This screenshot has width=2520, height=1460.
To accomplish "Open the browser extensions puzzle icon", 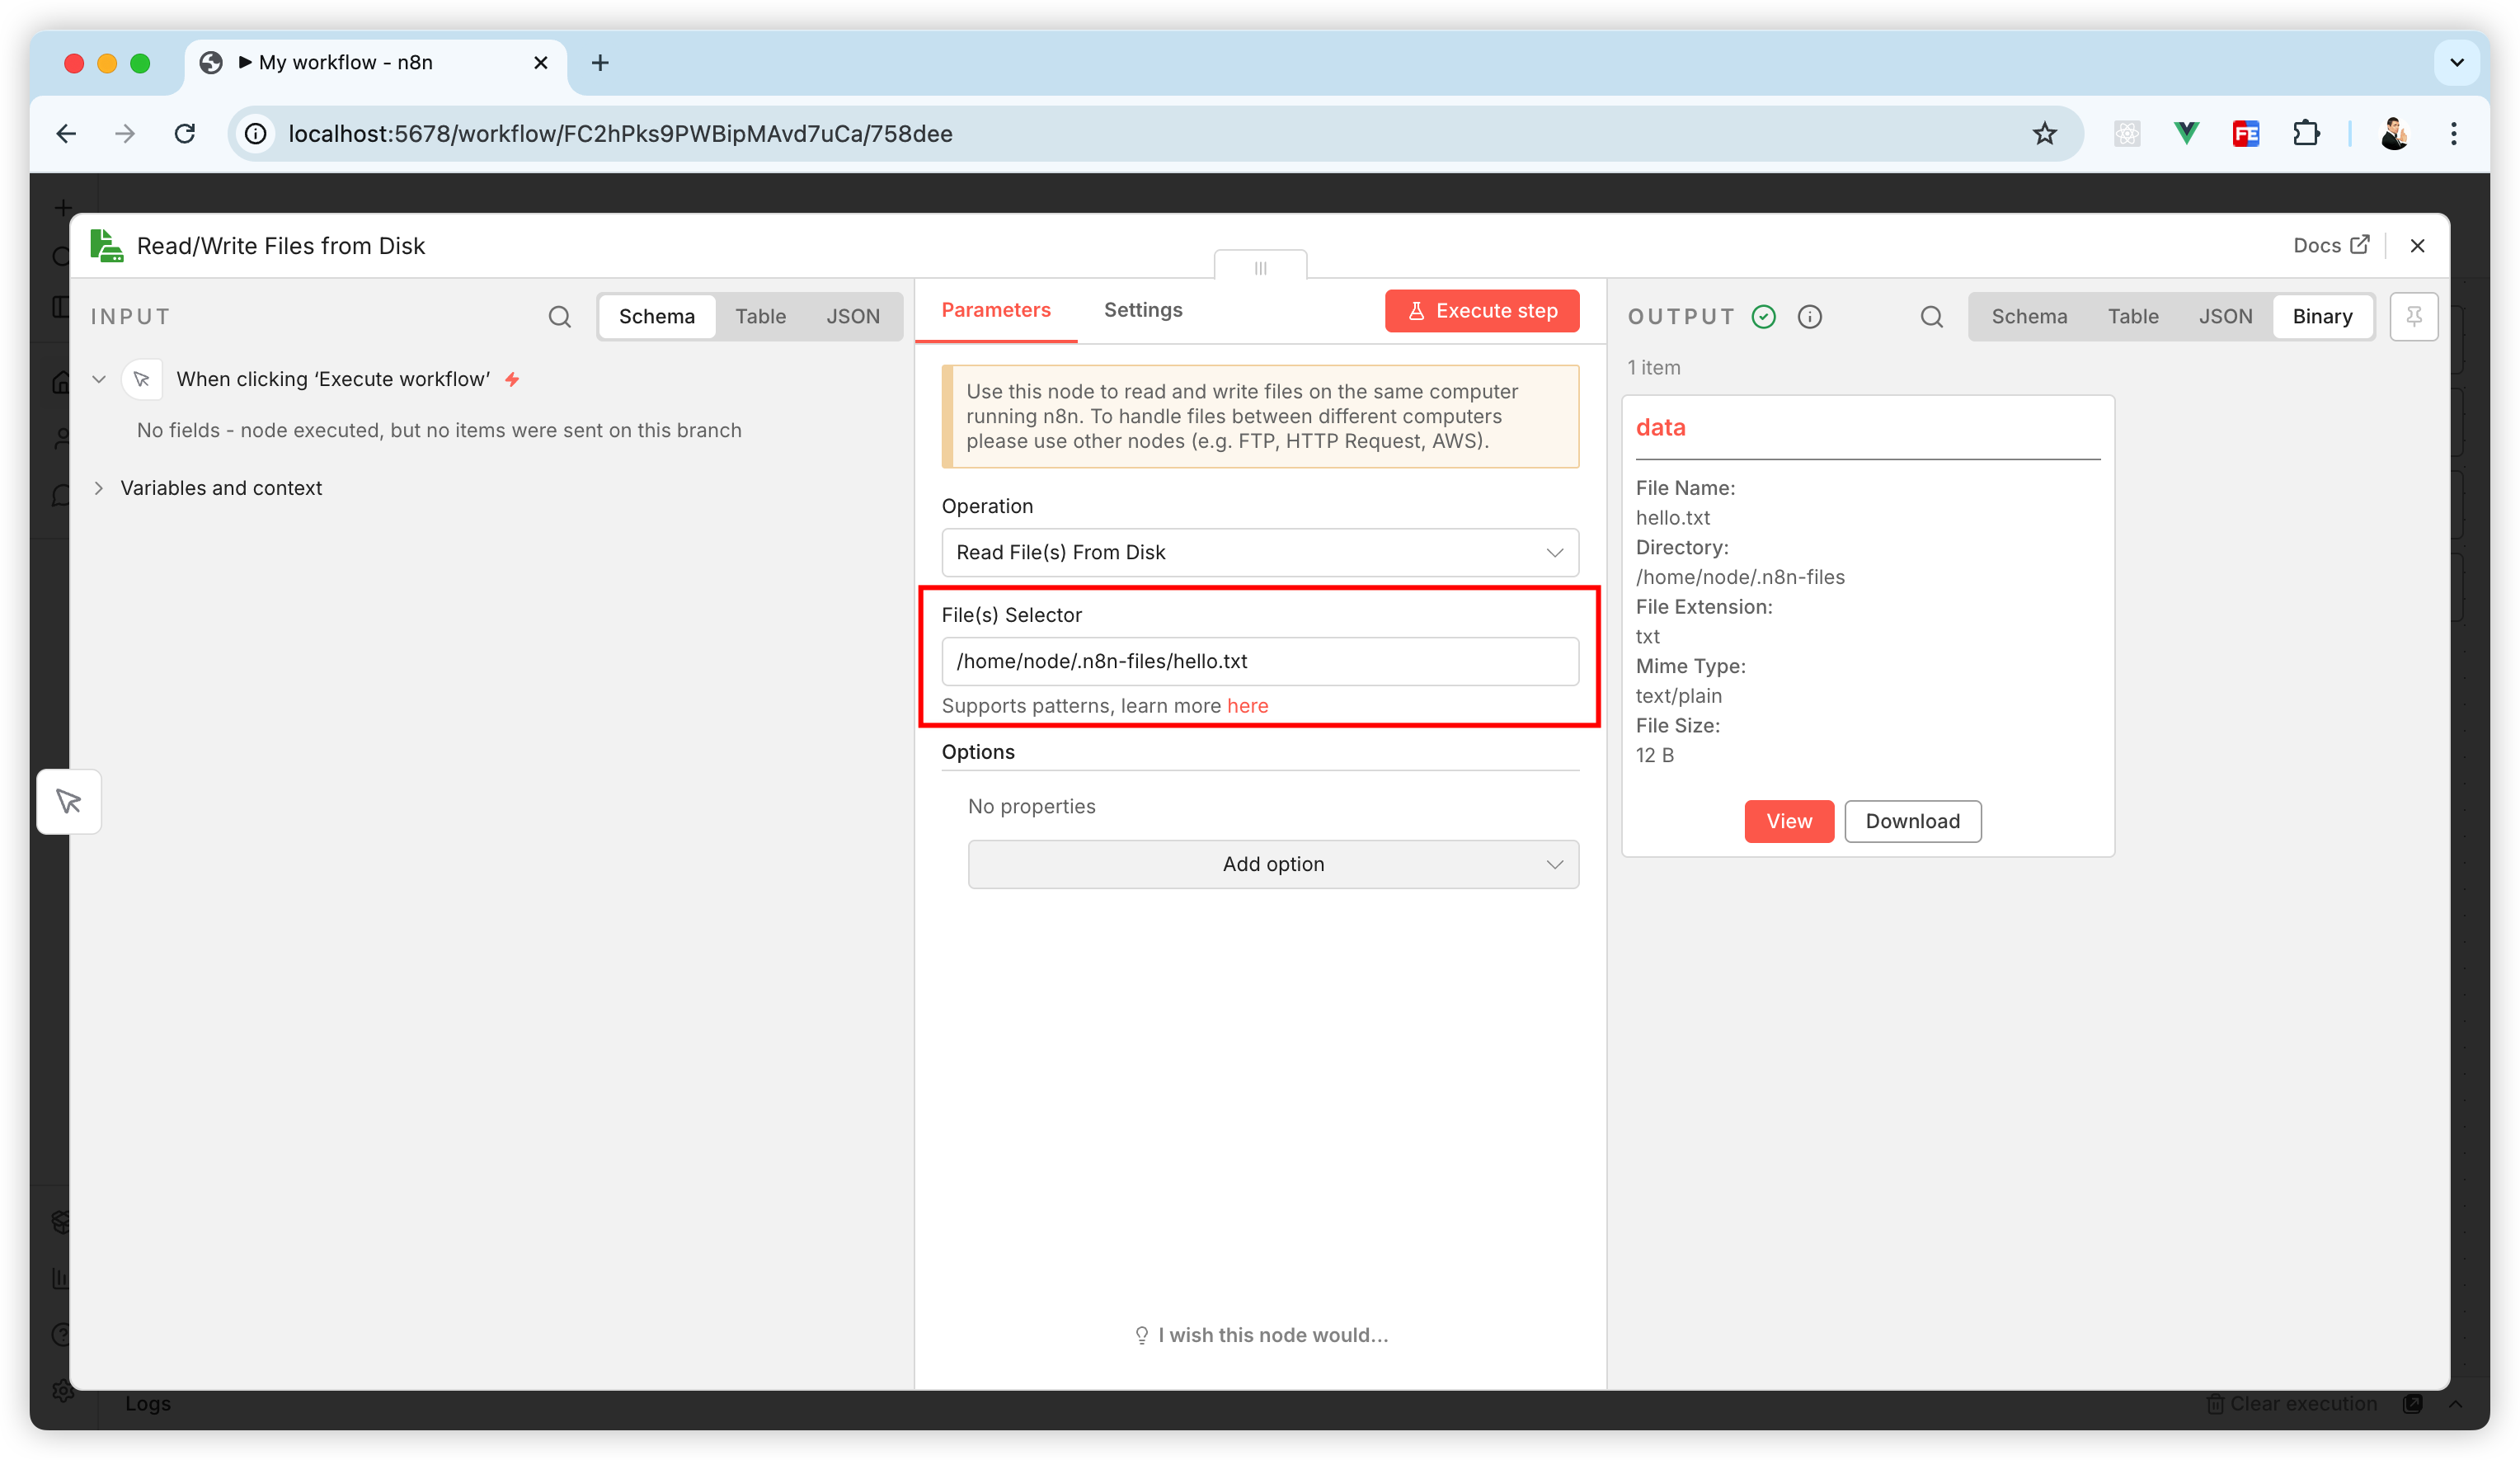I will pos(2306,134).
